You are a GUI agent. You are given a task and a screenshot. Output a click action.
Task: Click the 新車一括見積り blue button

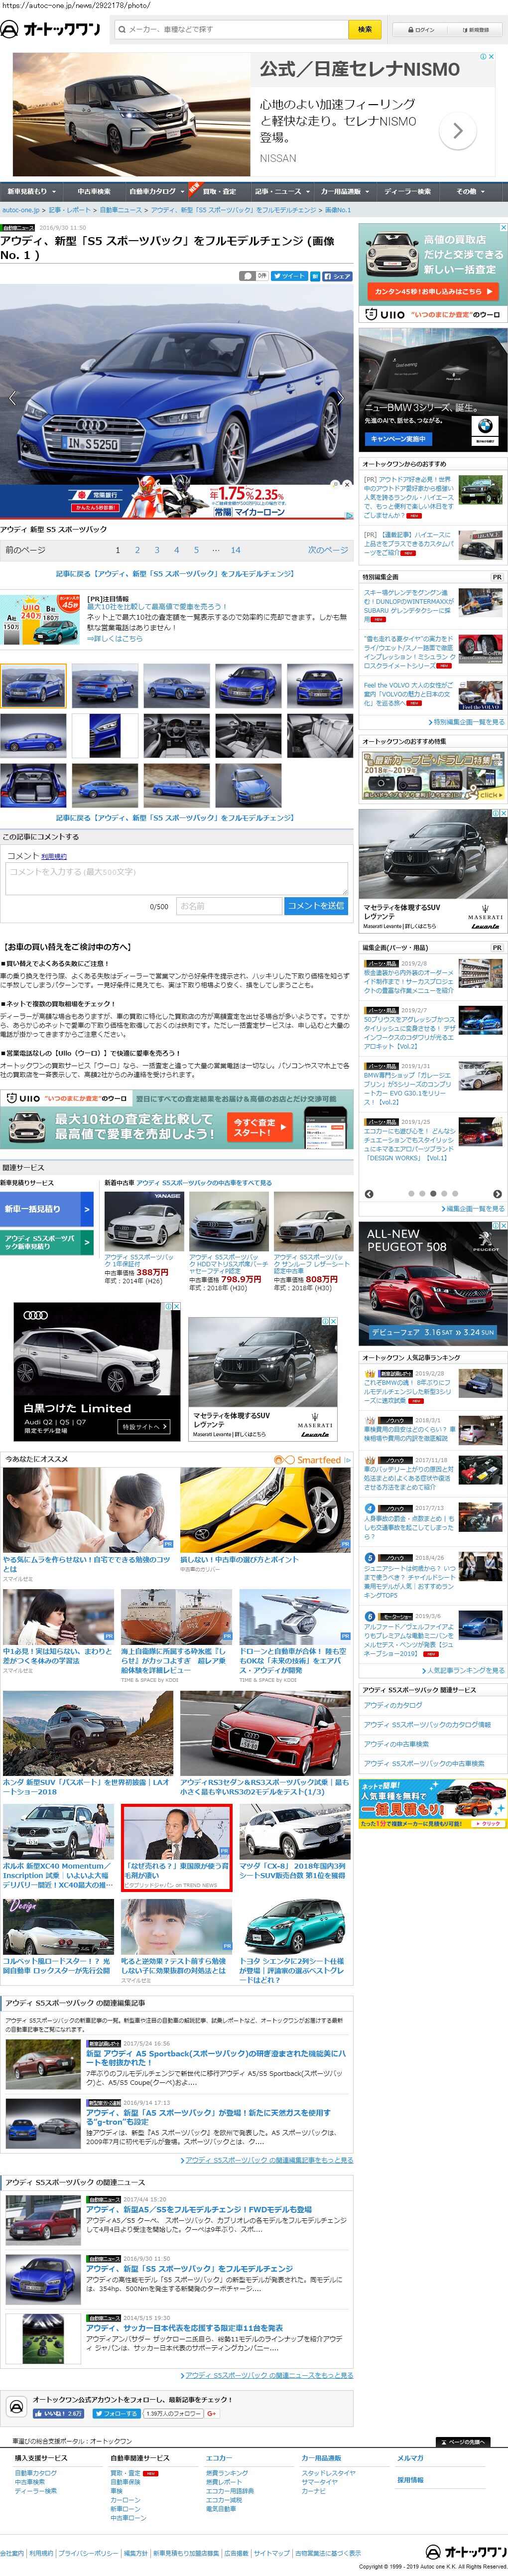click(x=46, y=1209)
